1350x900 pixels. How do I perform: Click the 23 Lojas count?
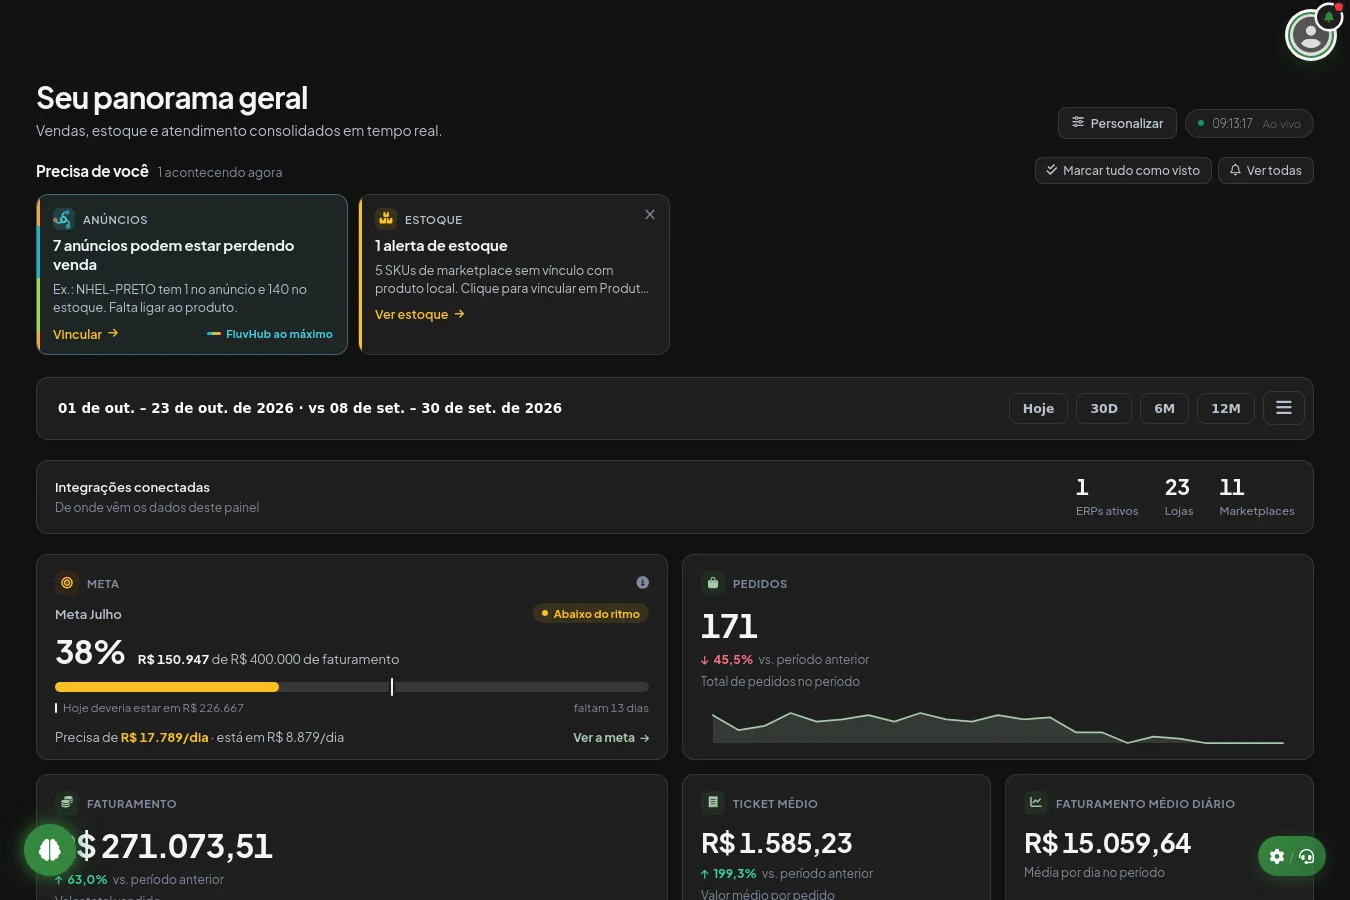click(x=1178, y=496)
